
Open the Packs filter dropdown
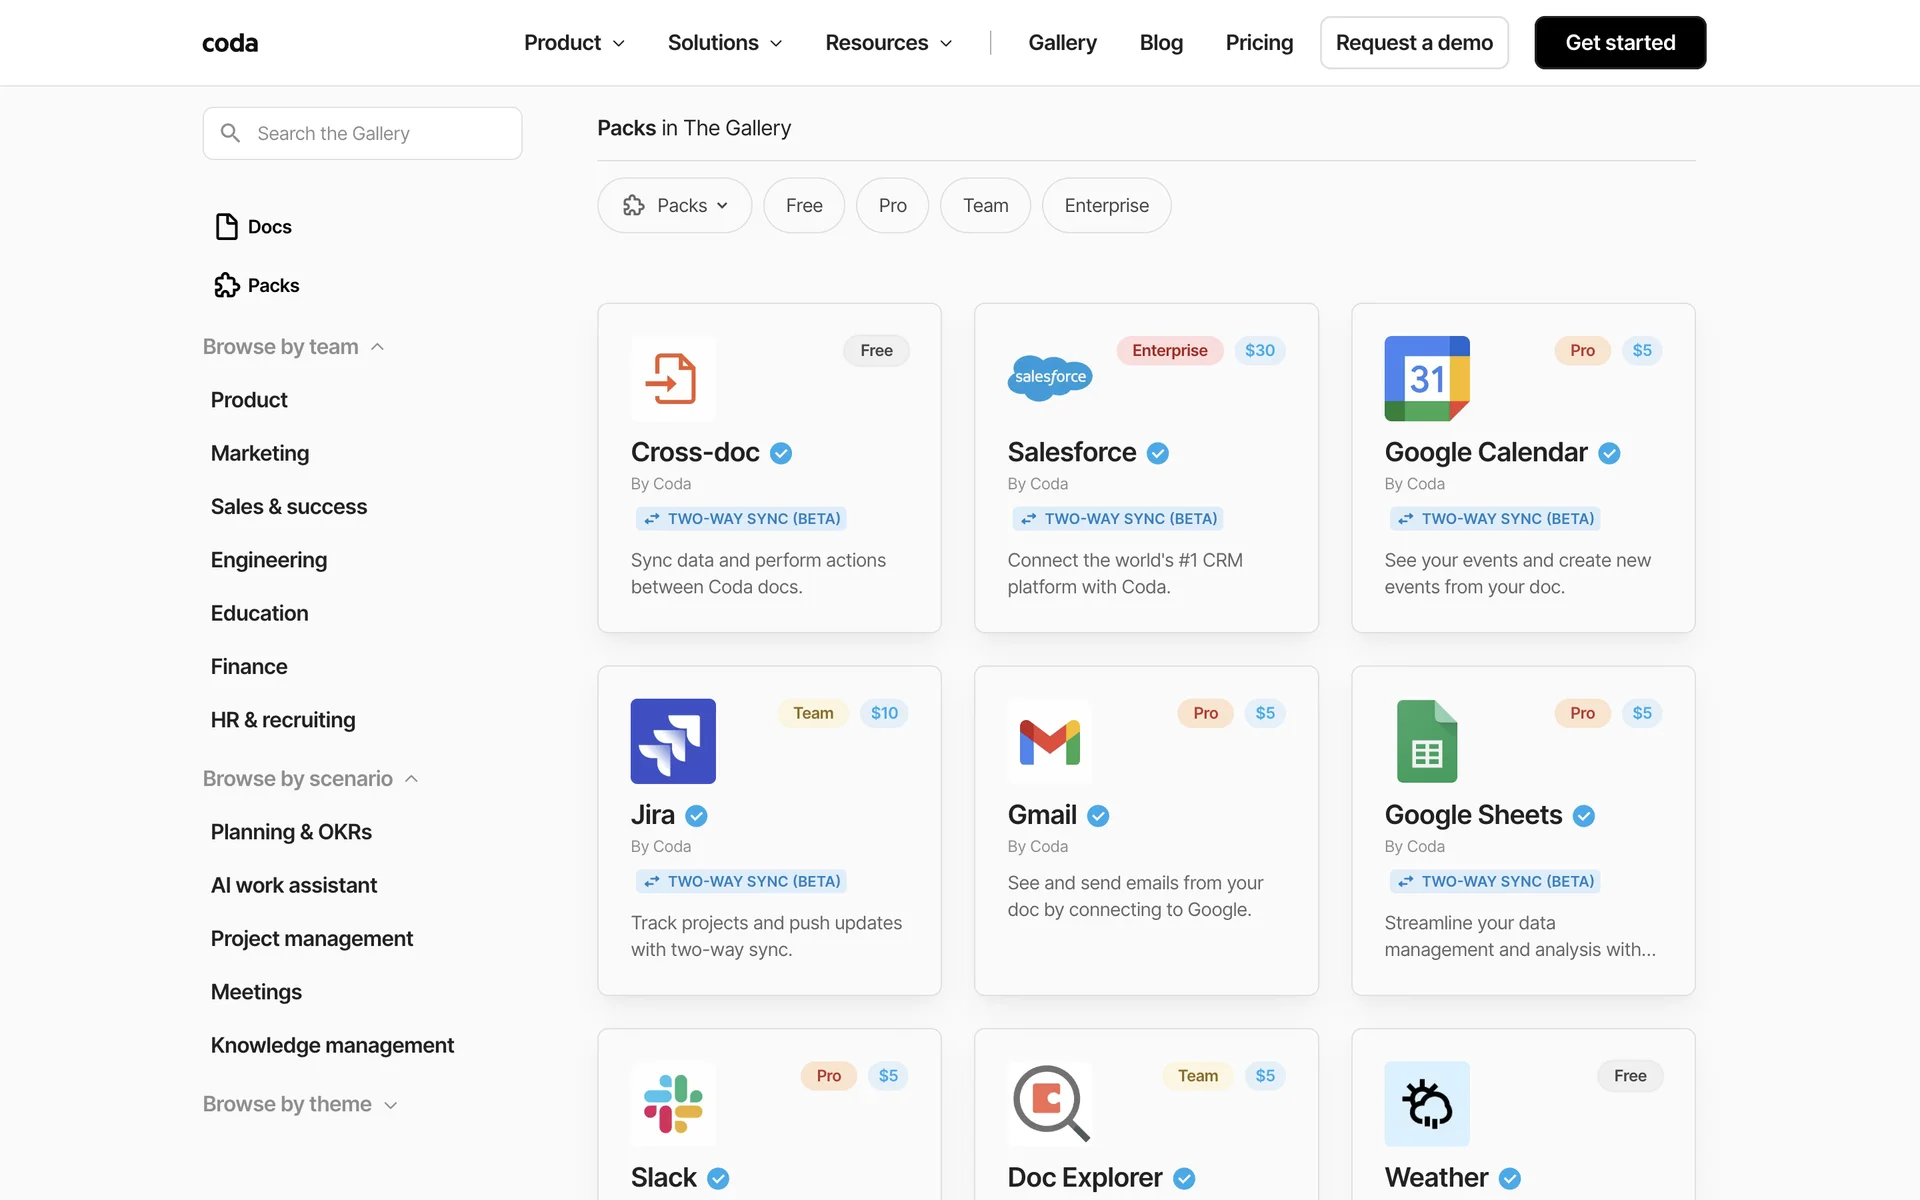point(674,205)
